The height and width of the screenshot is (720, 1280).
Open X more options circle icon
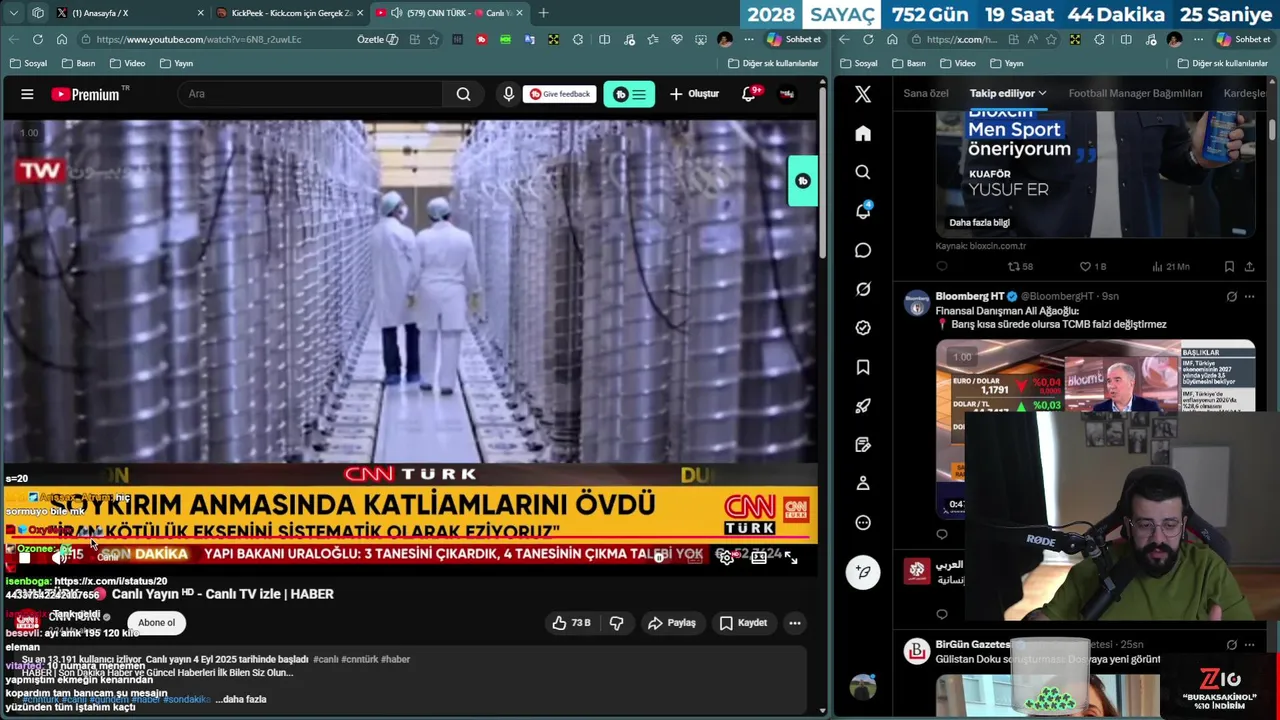pyautogui.click(x=863, y=522)
